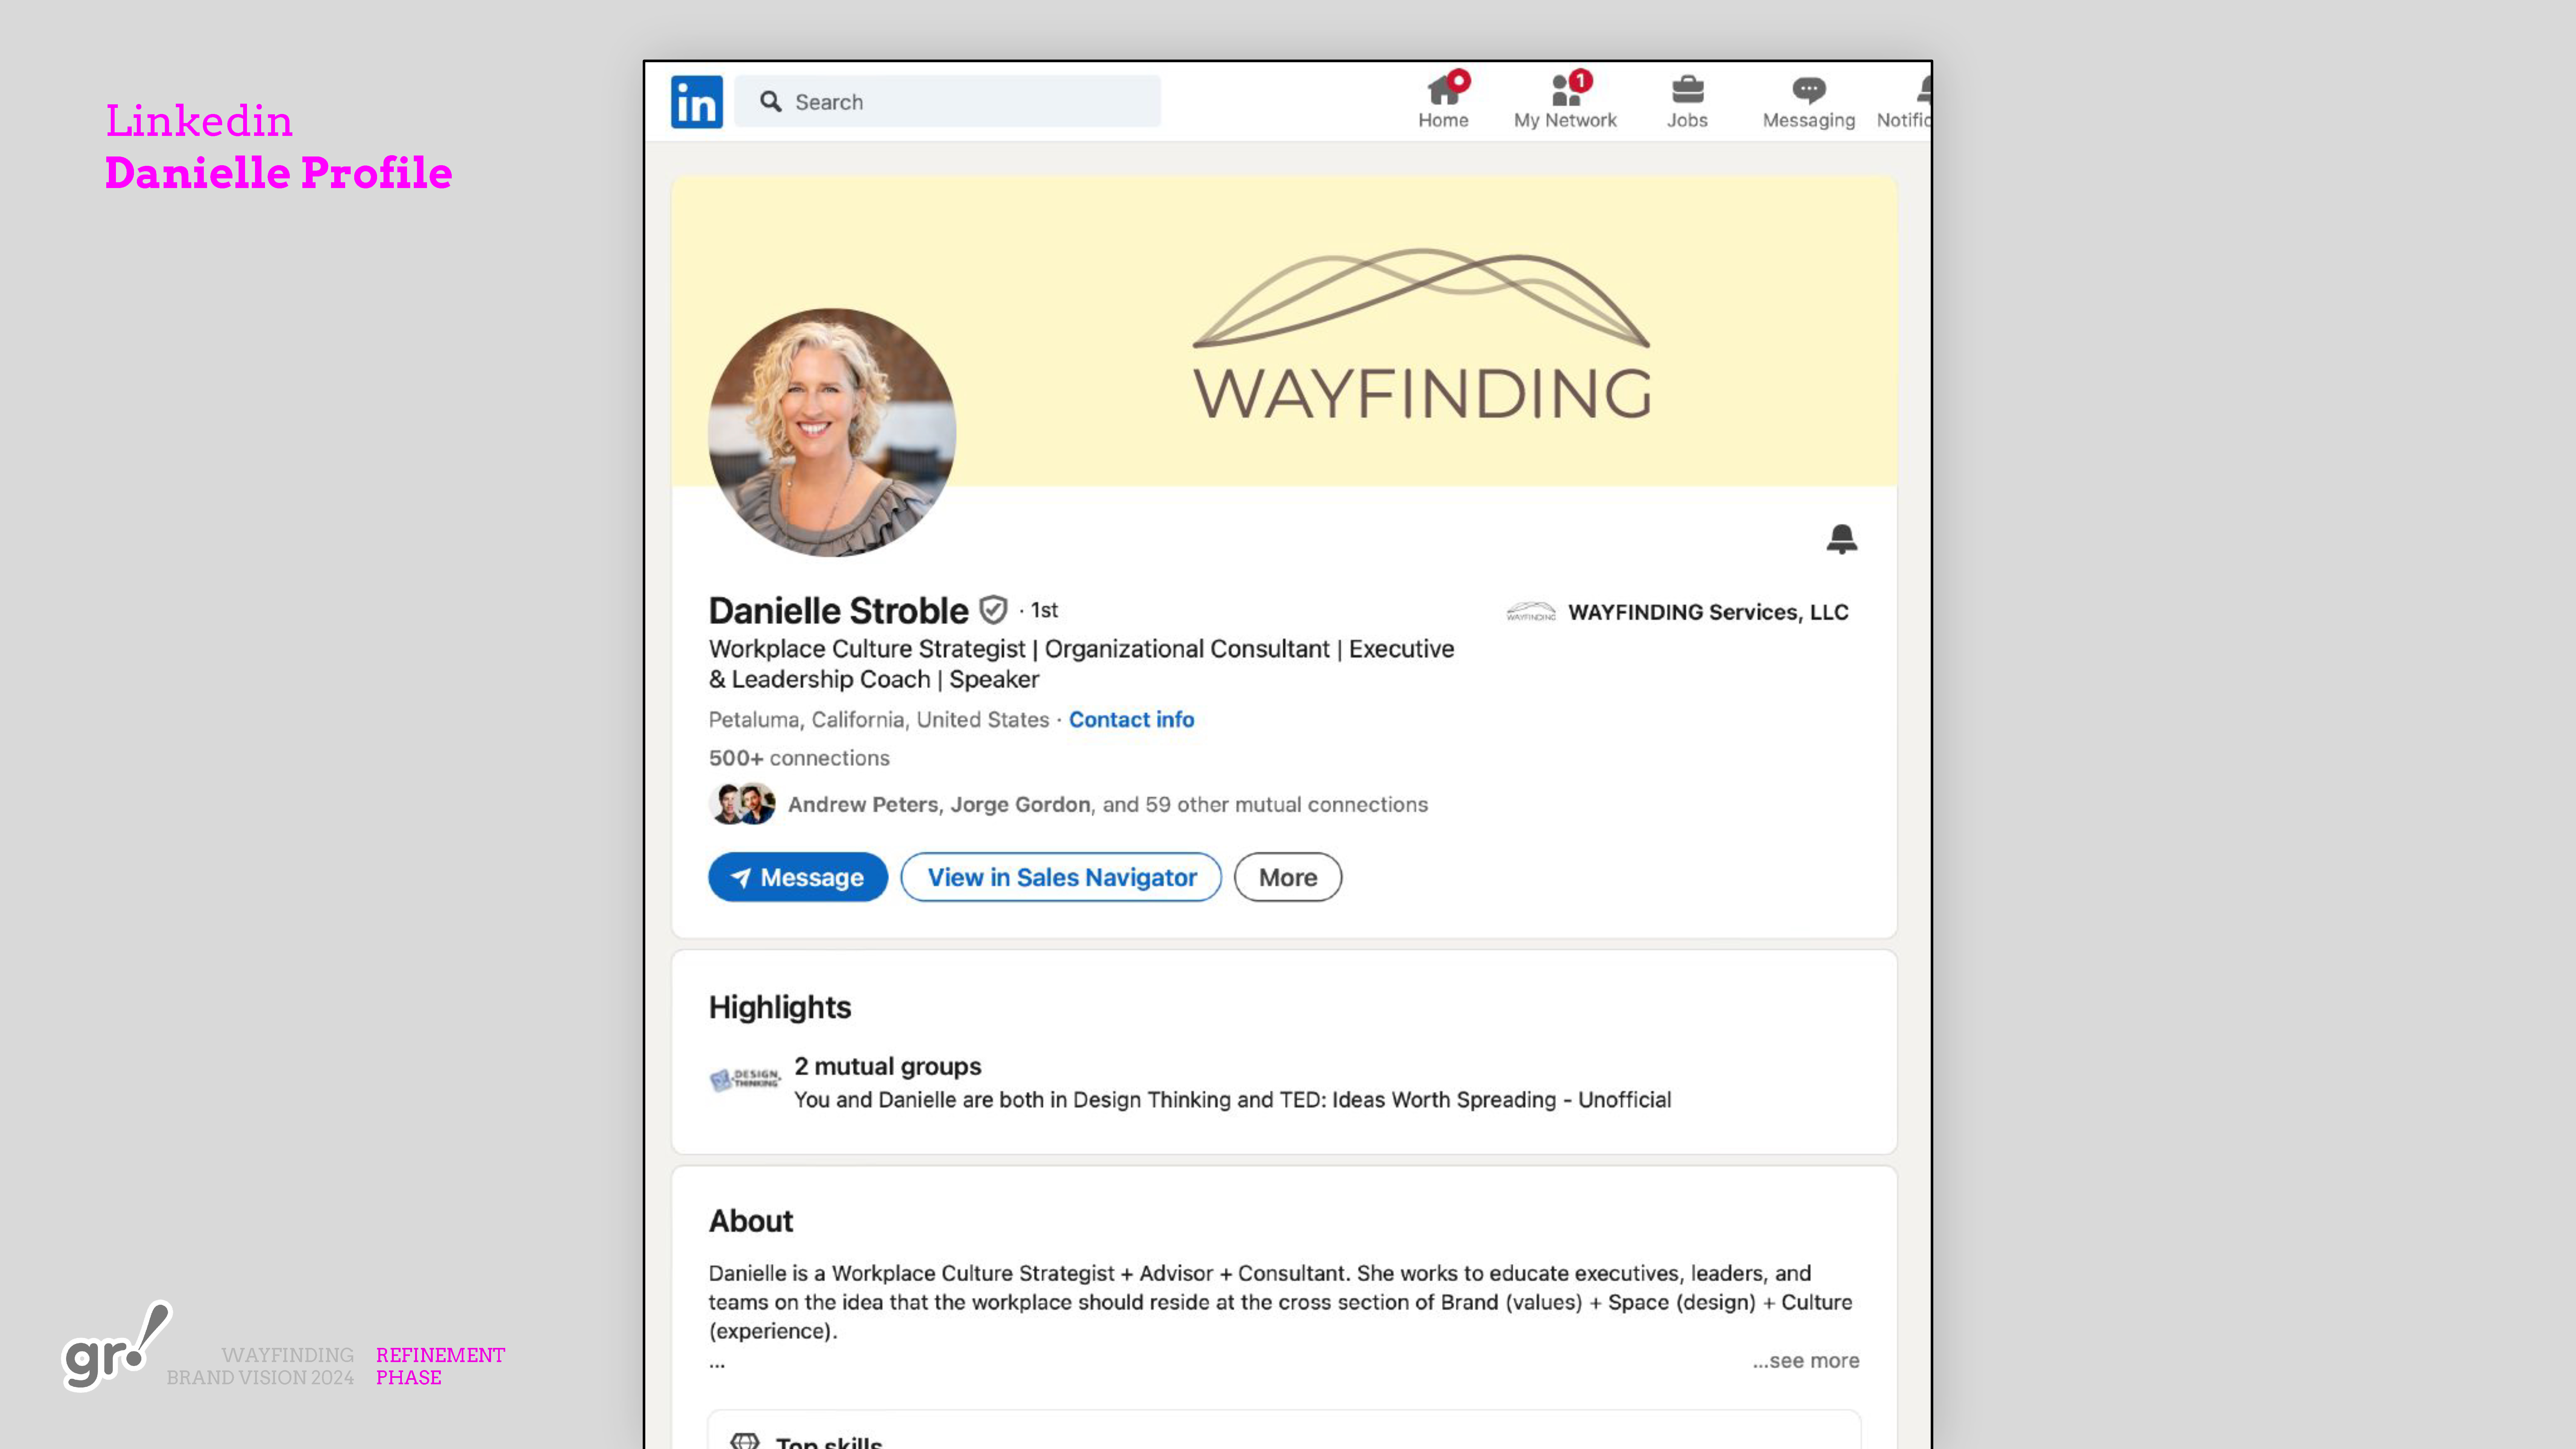This screenshot has width=2576, height=1449.
Task: Click the 500+ connections text
Action: coord(799,758)
